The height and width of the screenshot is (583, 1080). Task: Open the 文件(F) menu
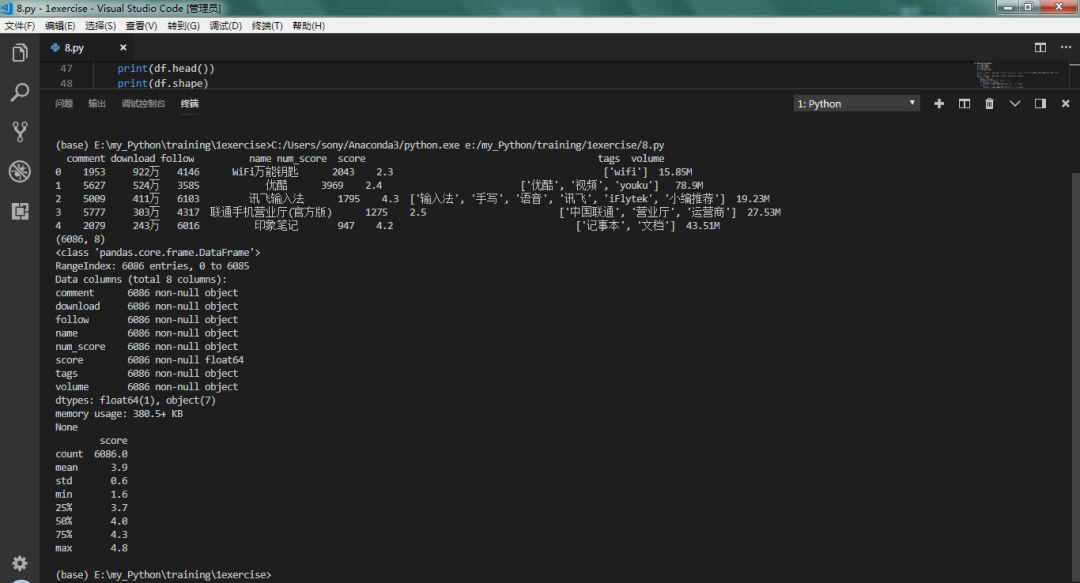[x=19, y=25]
